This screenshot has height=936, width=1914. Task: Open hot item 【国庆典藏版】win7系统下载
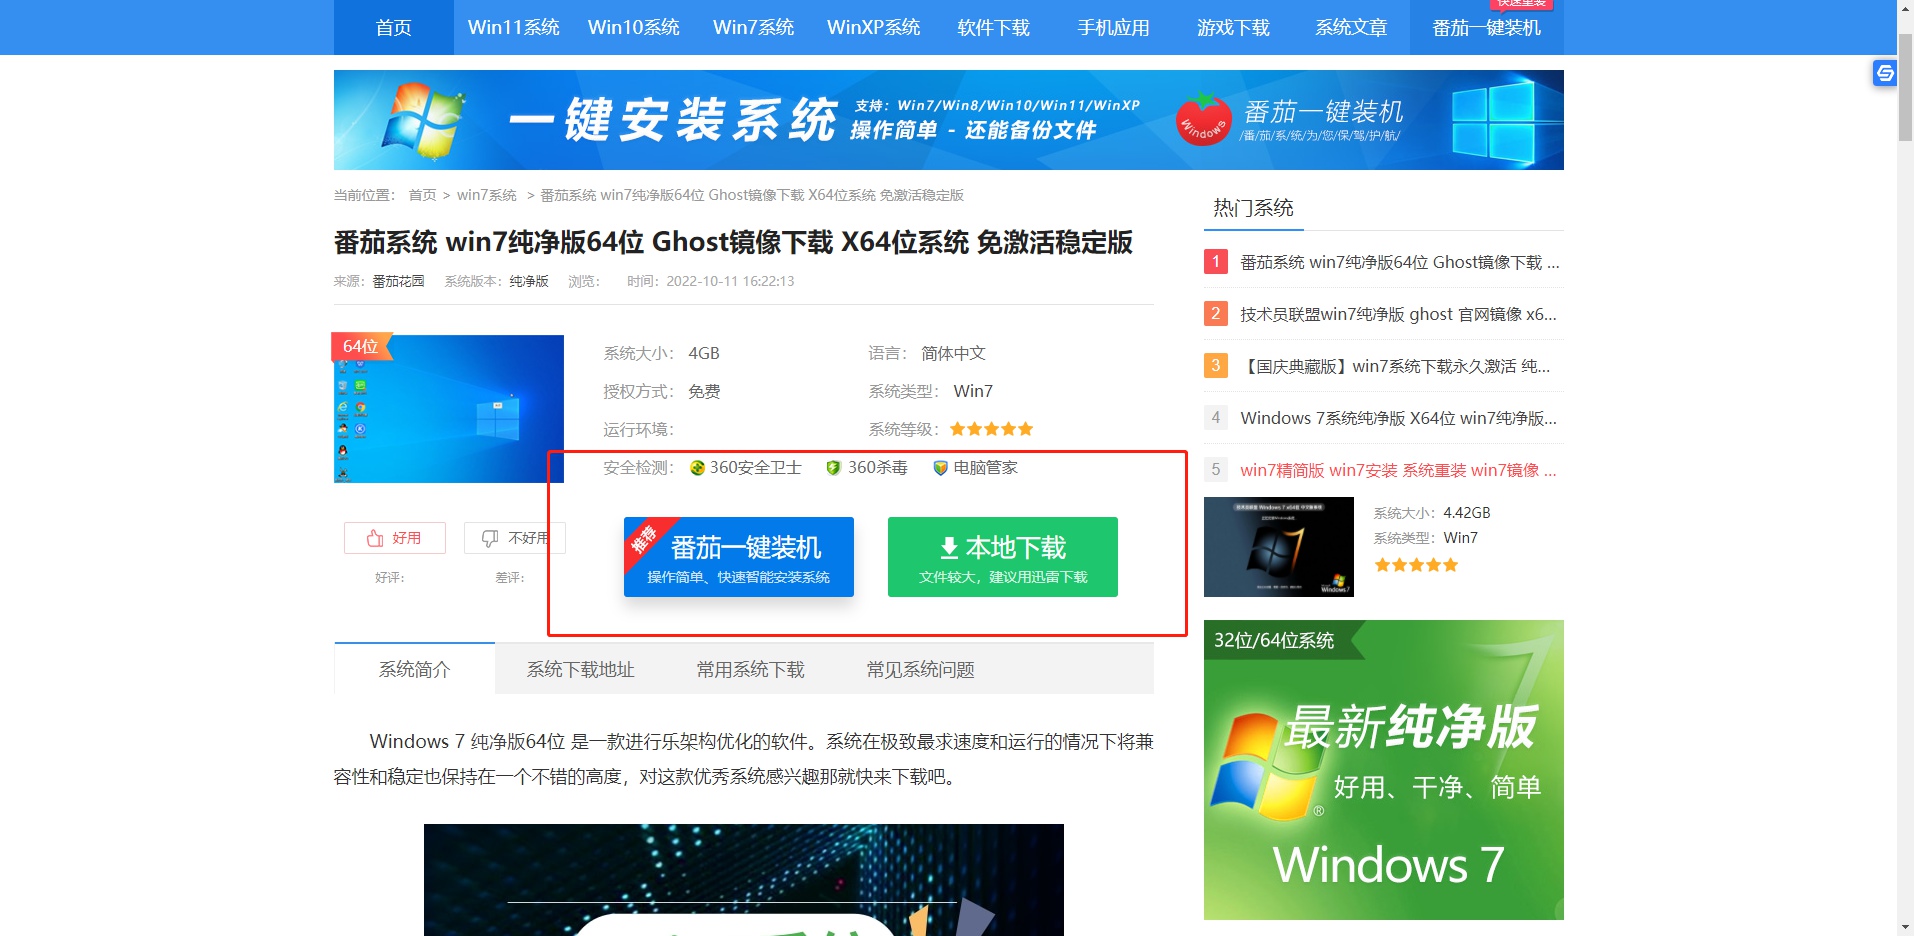(1396, 366)
